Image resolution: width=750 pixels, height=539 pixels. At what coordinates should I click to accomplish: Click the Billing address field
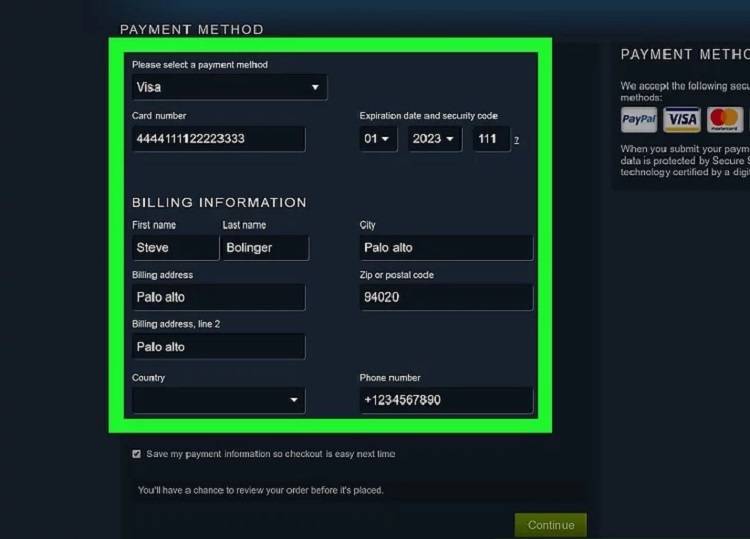pos(218,297)
